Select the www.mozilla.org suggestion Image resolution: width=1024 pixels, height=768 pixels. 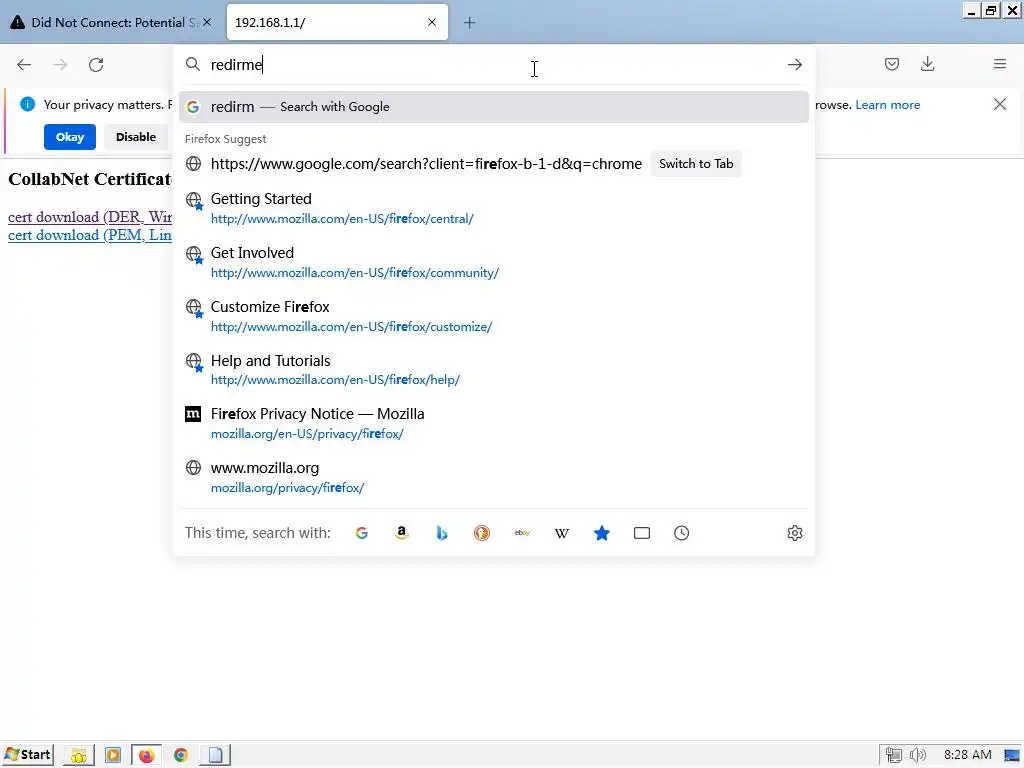pos(494,477)
